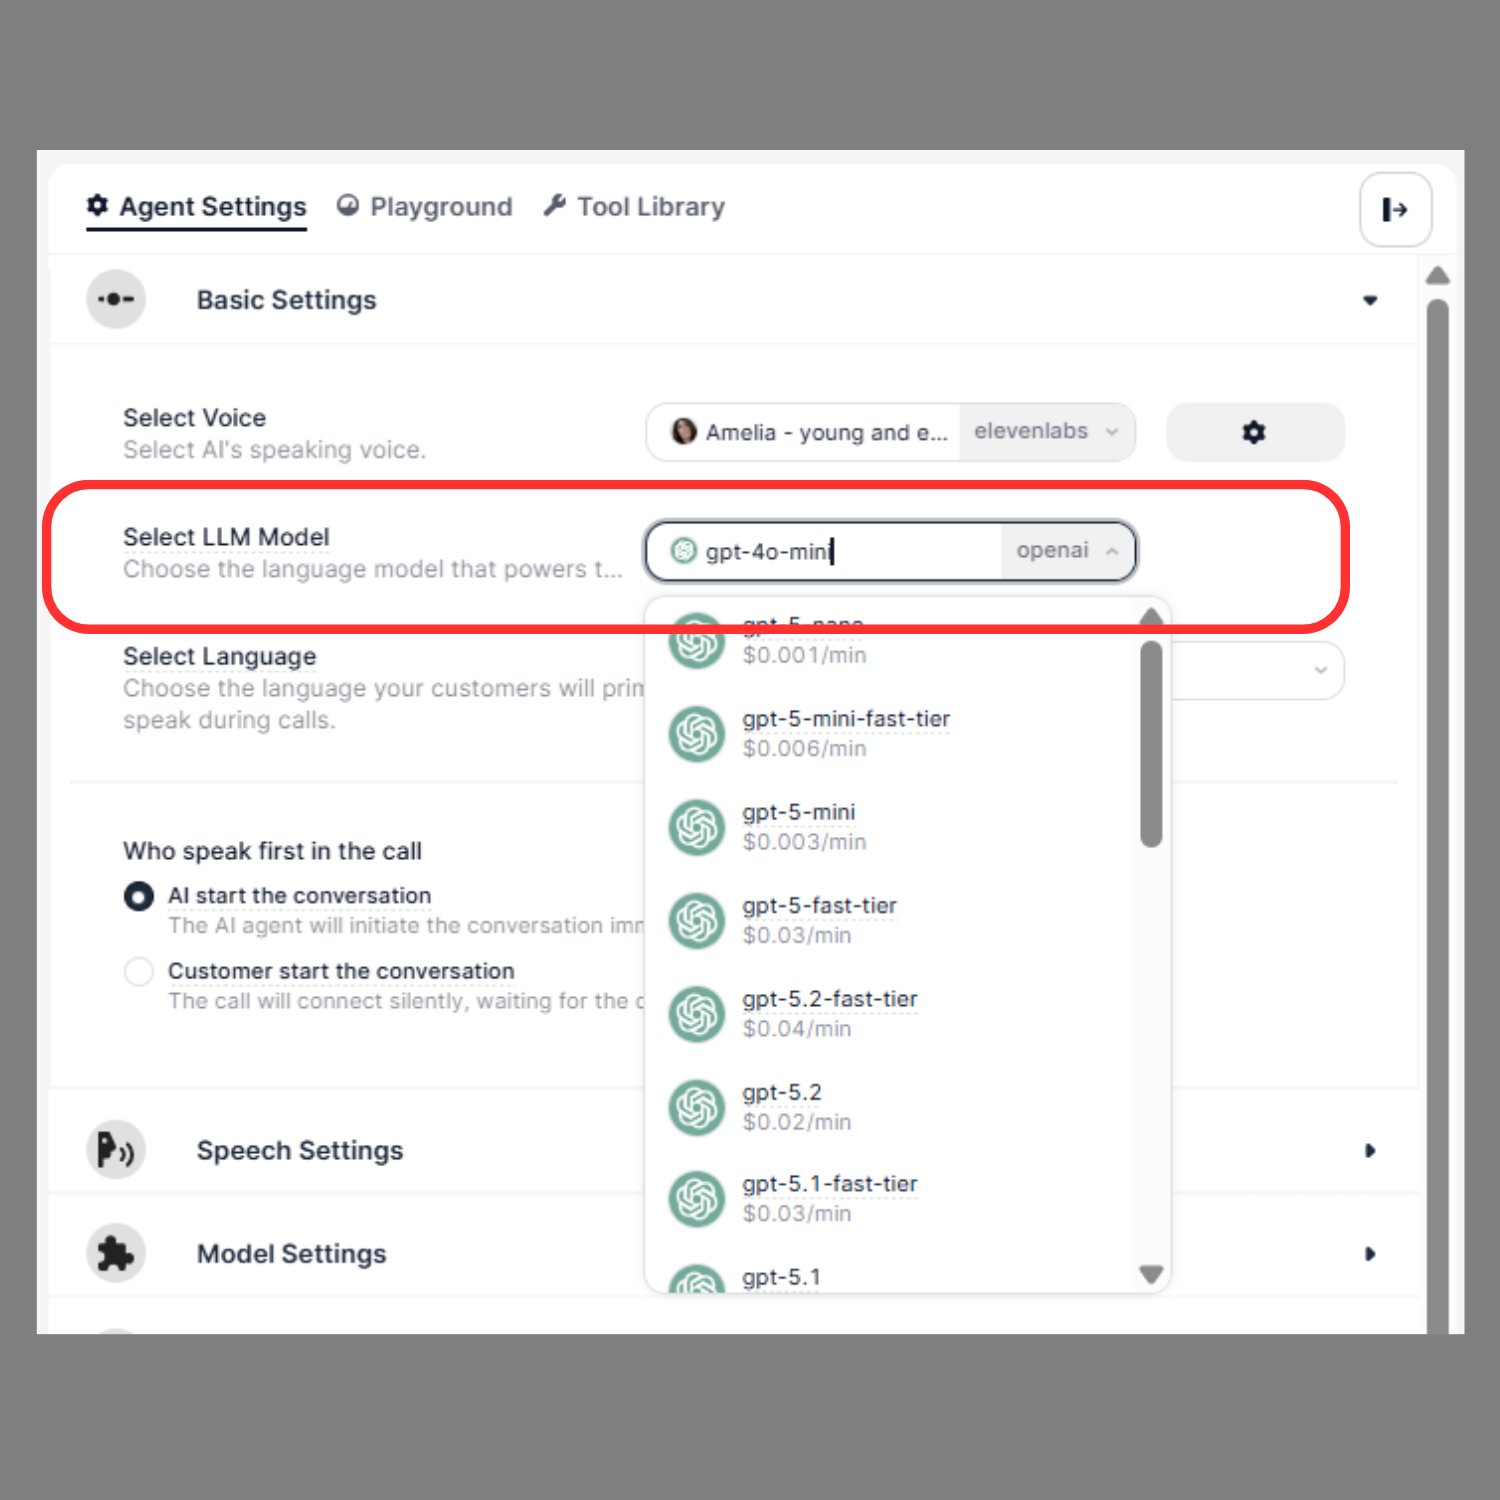This screenshot has width=1500, height=1500.
Task: Open the Select Language dropdown chevron
Action: coord(1320,670)
